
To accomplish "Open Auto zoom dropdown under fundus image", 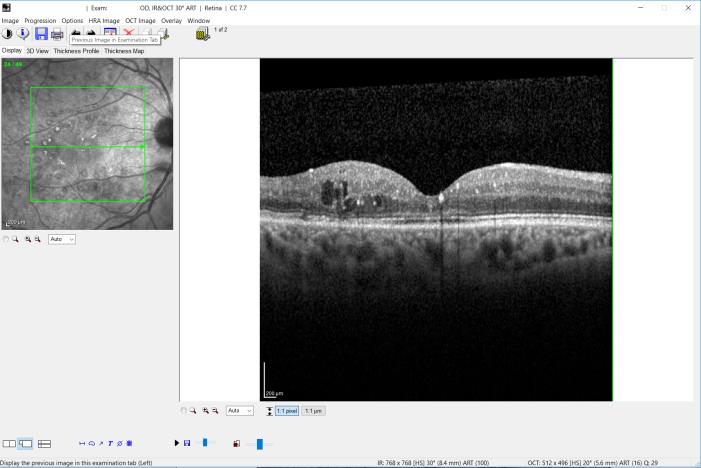I will point(62,240).
